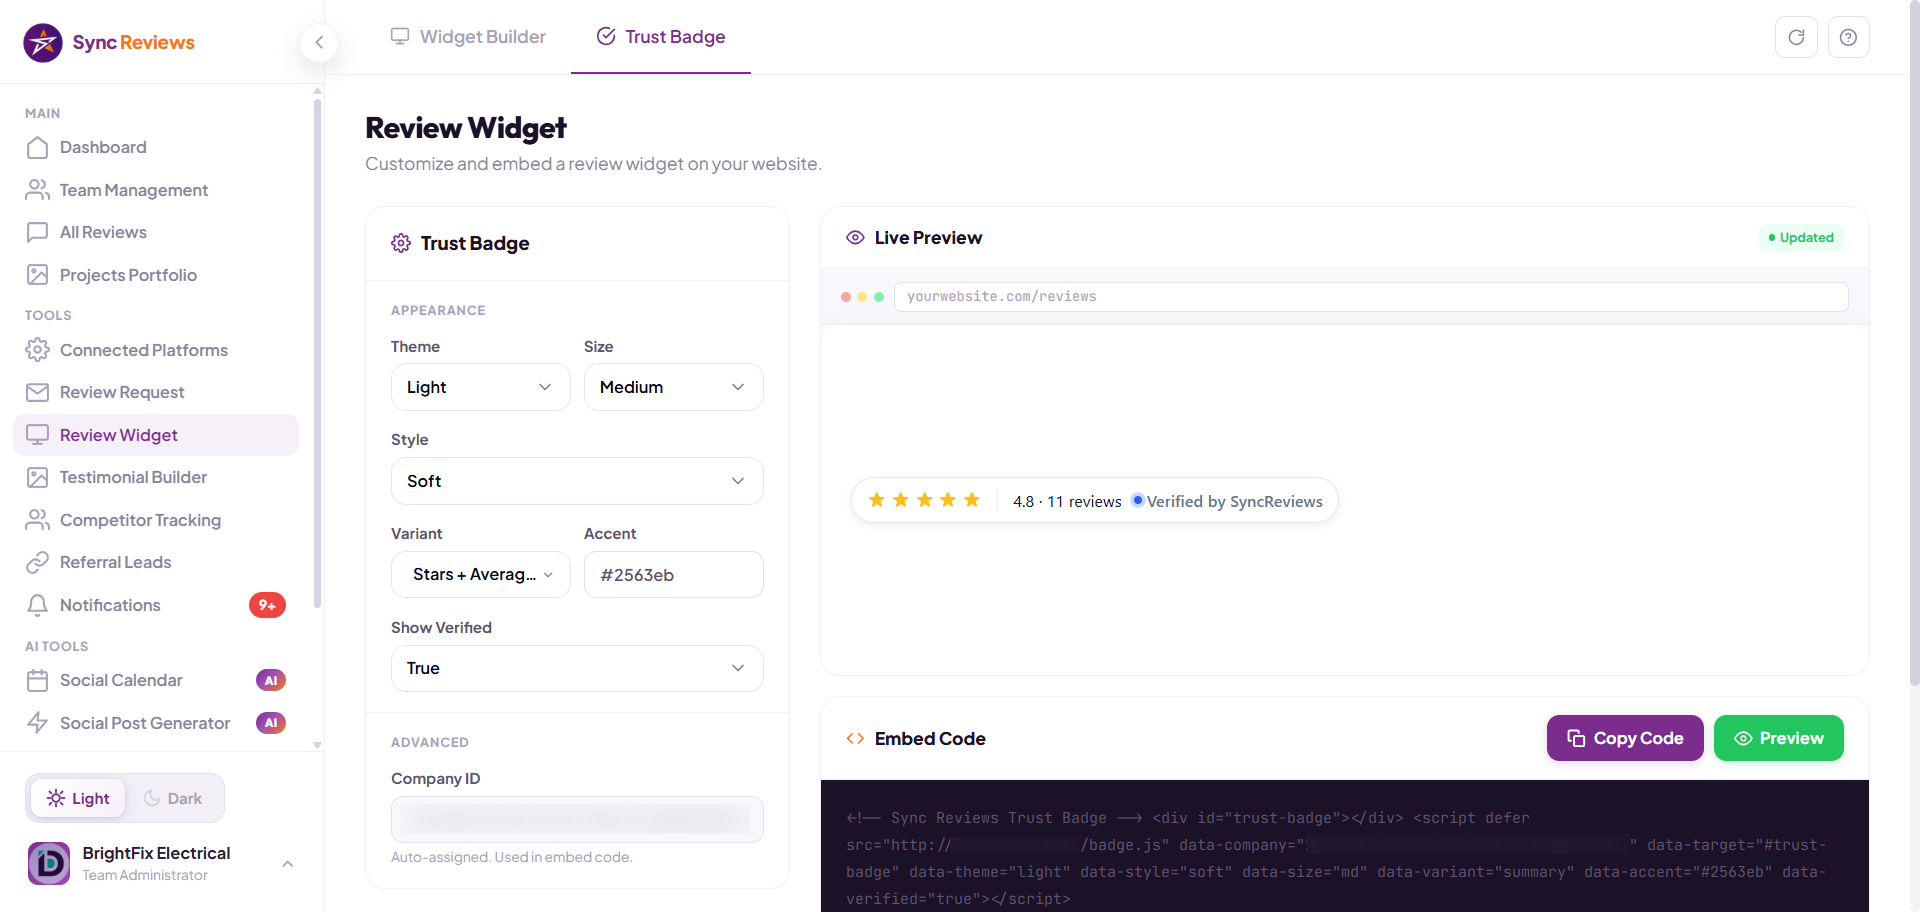Expand the BrightFix Electrical account menu chevron
The width and height of the screenshot is (1920, 912).
pos(288,864)
